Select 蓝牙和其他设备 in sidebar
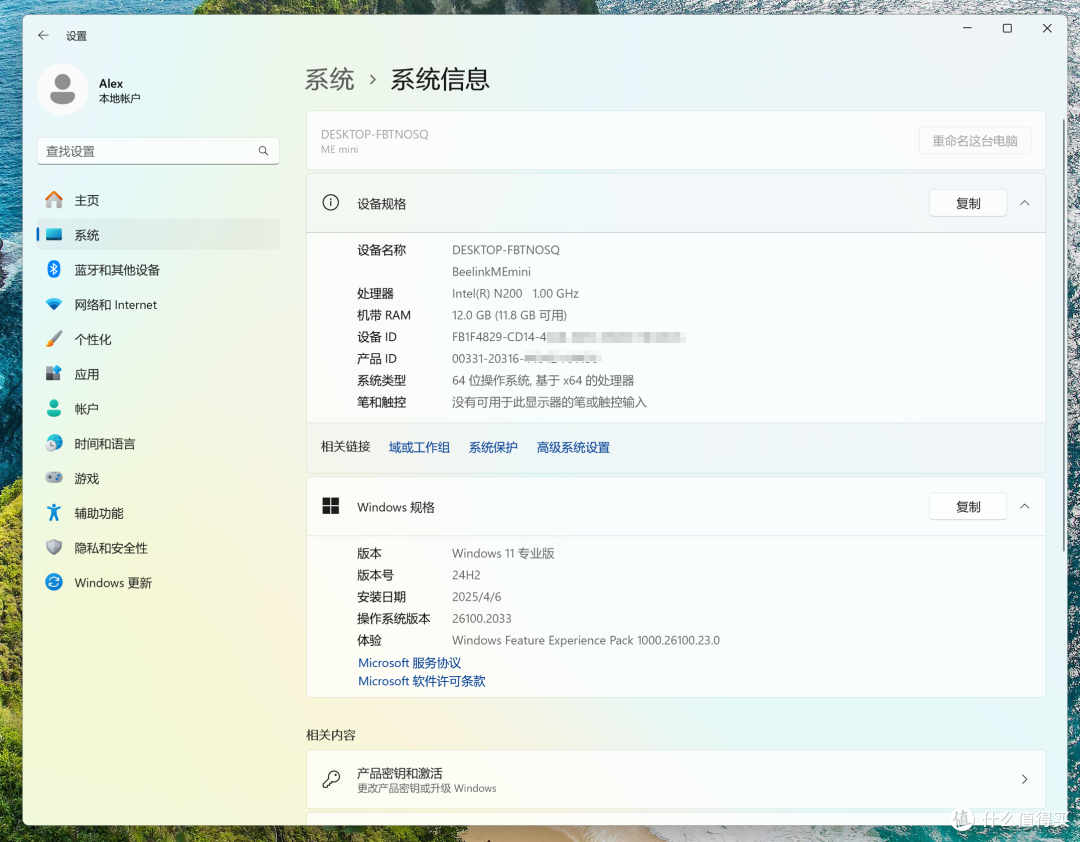The height and width of the screenshot is (842, 1080). [158, 269]
